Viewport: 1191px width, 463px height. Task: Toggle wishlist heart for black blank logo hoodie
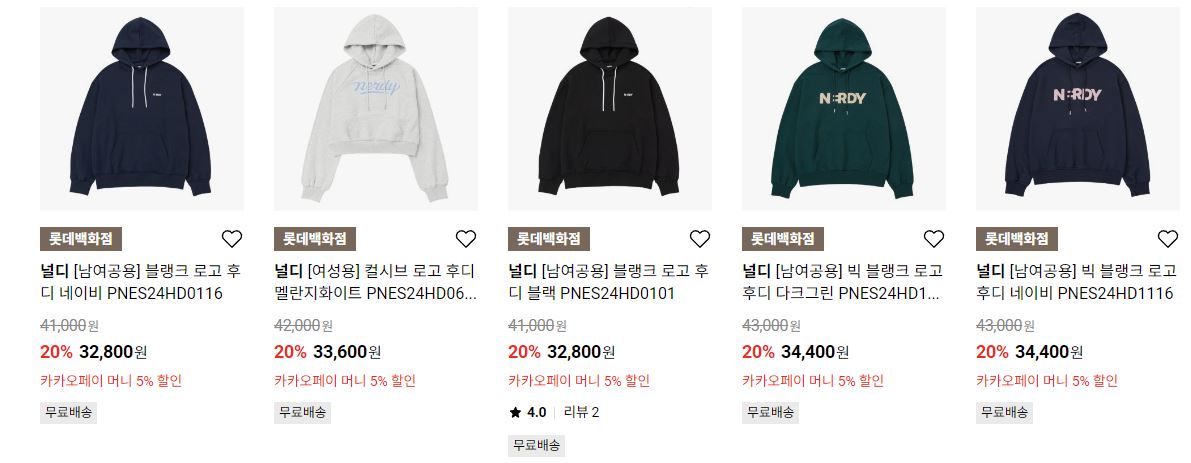pos(700,239)
